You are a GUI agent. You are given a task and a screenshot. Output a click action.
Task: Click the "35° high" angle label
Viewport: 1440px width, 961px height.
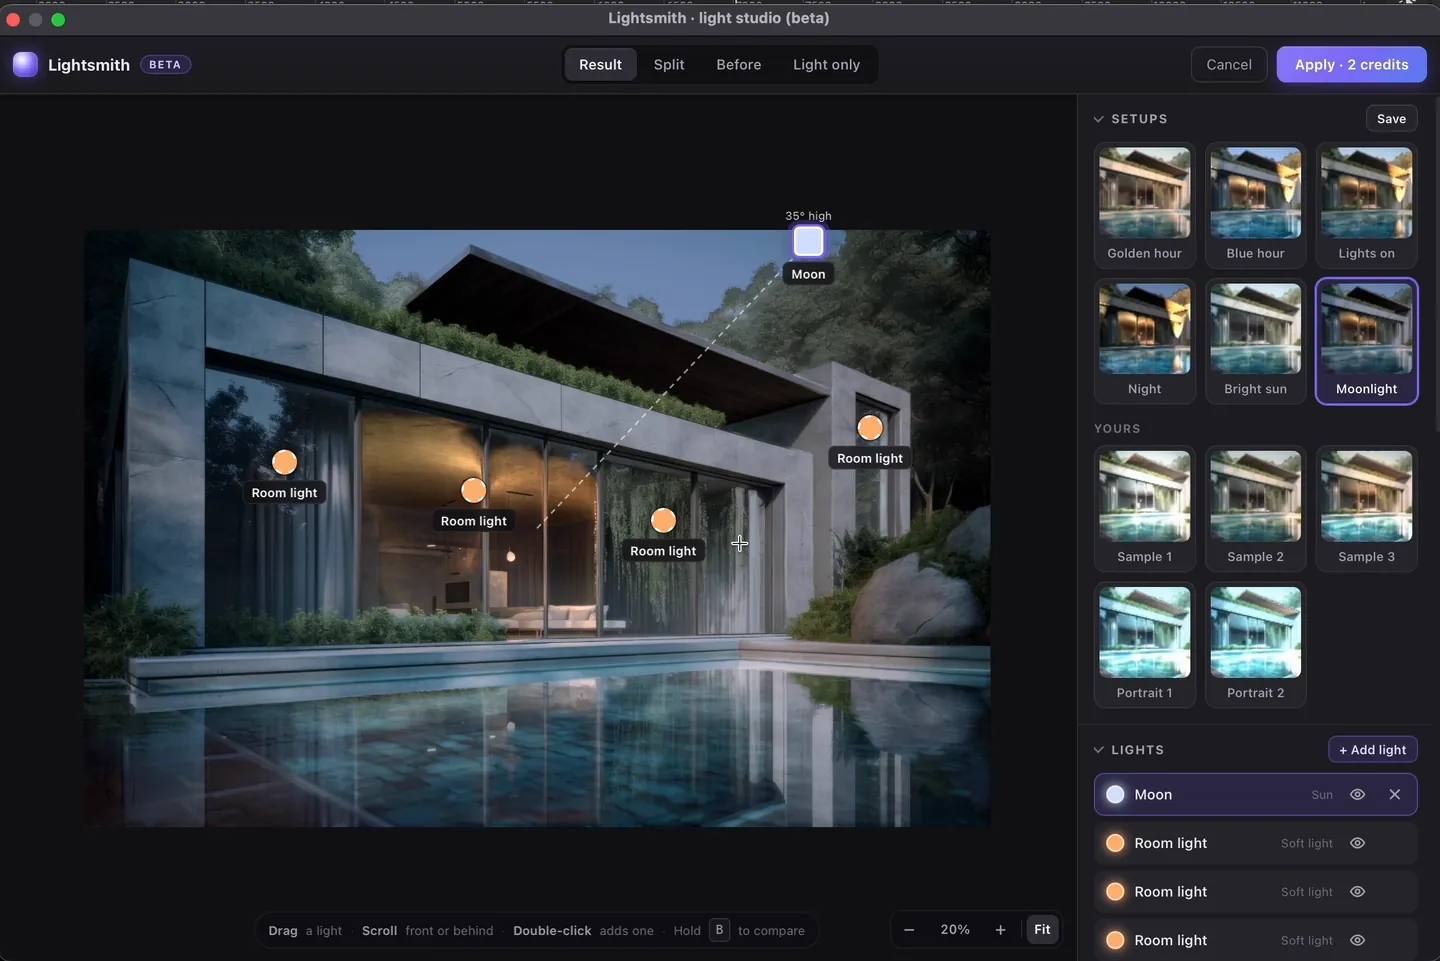pos(808,216)
